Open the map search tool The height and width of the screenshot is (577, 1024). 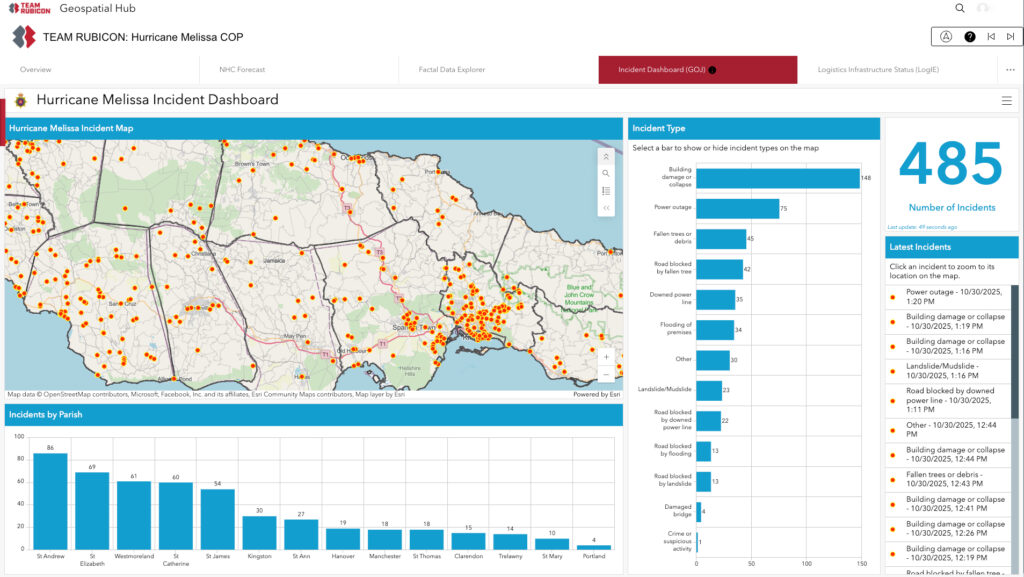605,173
